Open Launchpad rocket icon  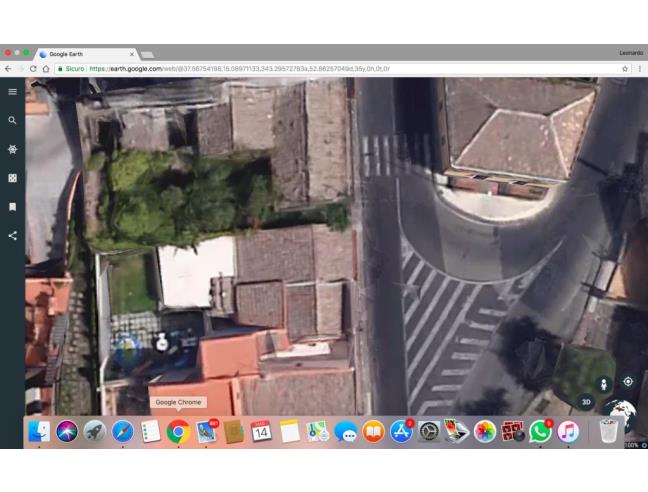pyautogui.click(x=95, y=432)
